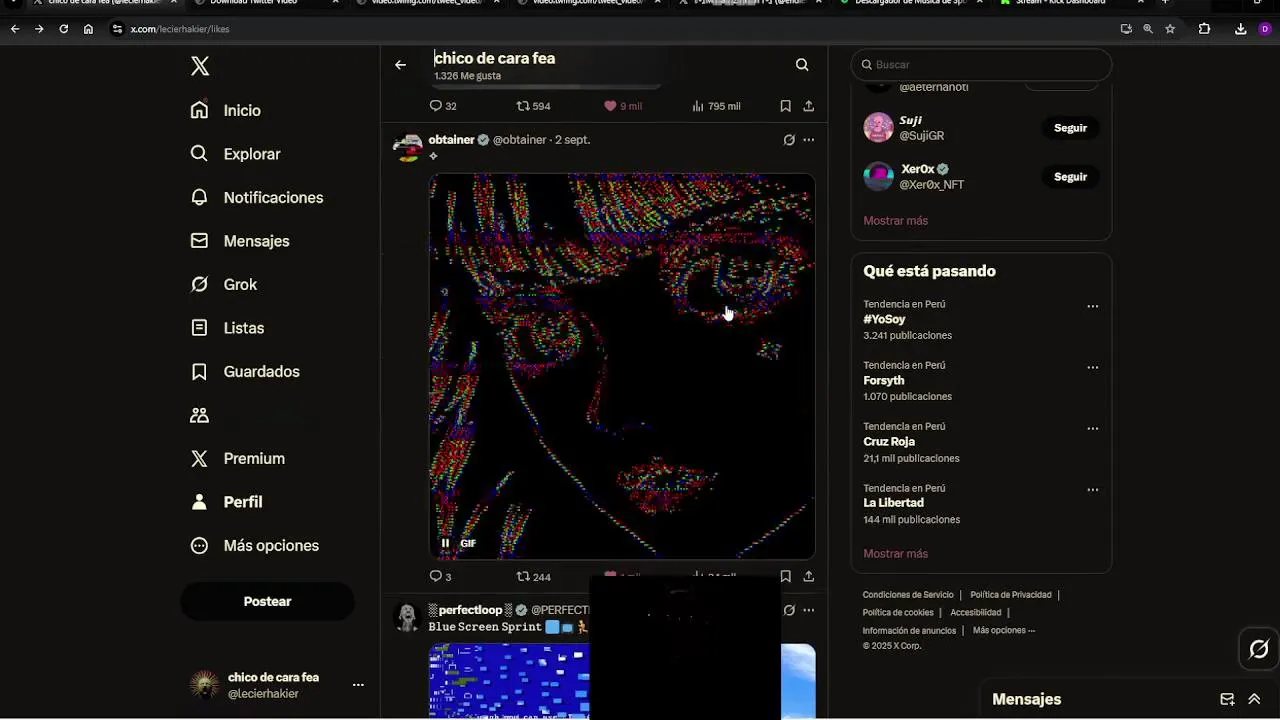The width and height of the screenshot is (1280, 720).
Task: Reply to the post with 32 comments
Action: coord(443,106)
